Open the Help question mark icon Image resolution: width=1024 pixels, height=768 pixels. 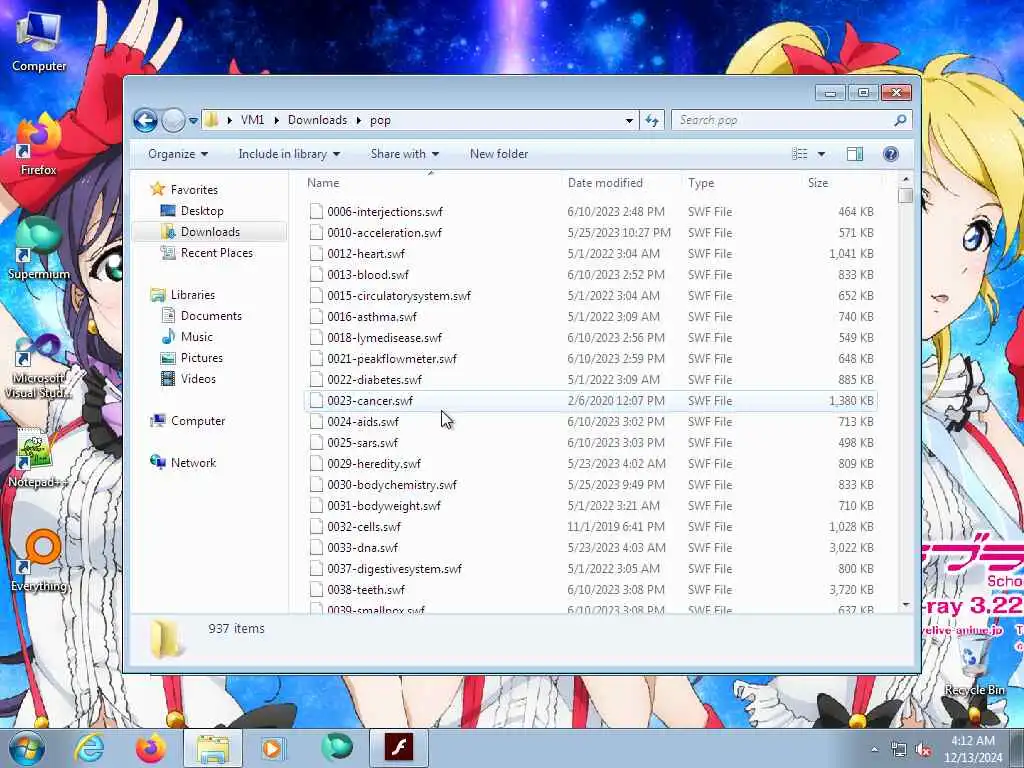tap(891, 154)
